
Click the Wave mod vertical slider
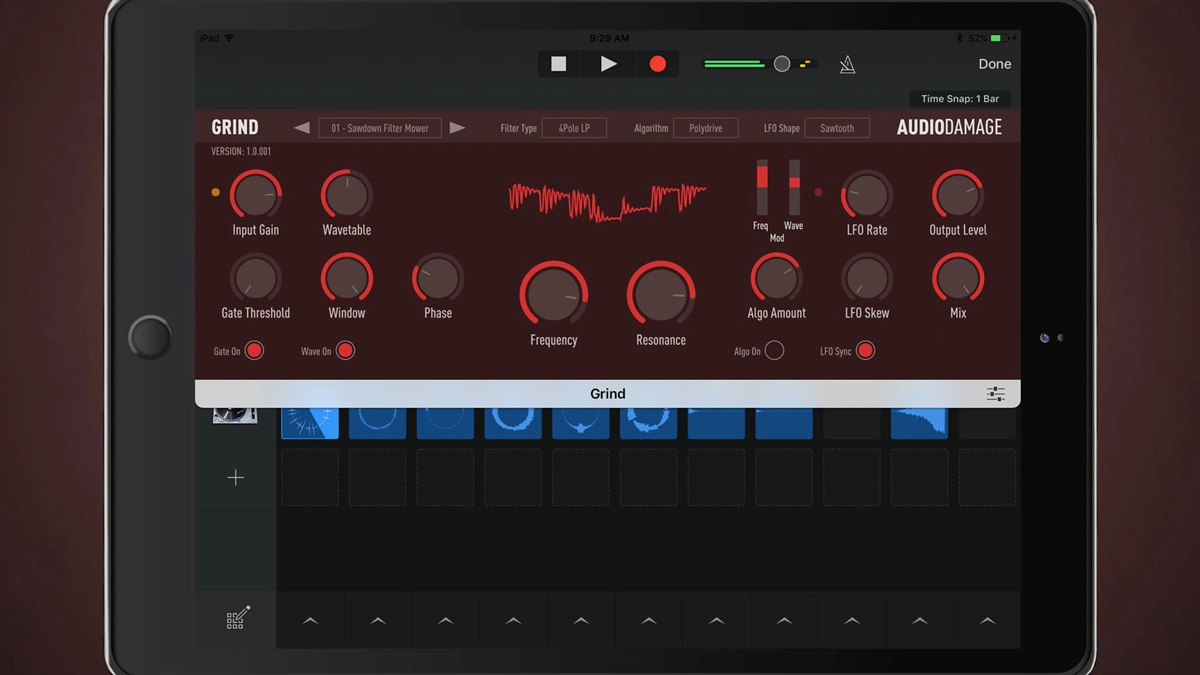click(x=795, y=187)
